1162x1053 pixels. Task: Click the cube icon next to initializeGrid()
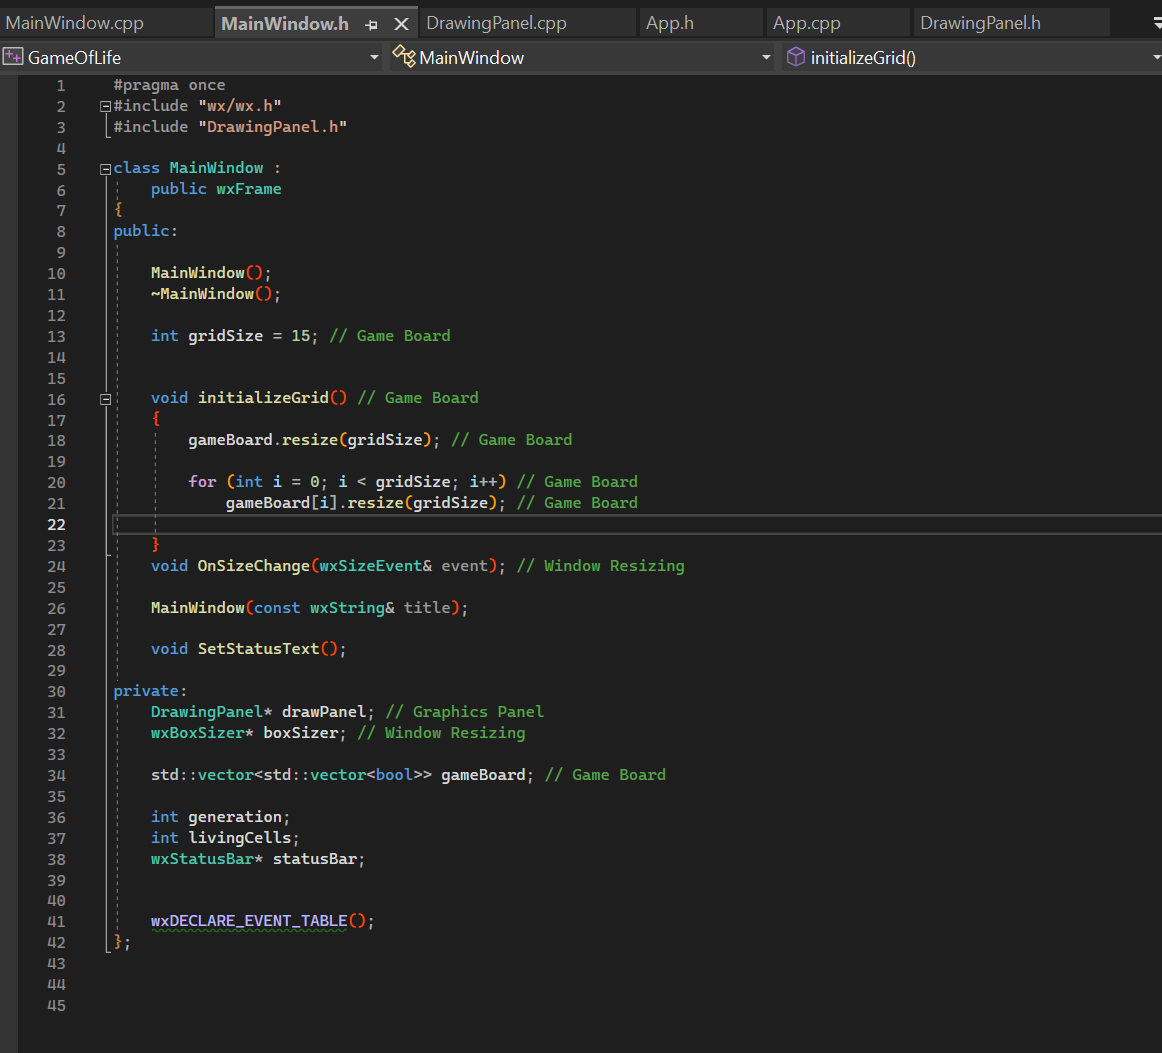coord(795,57)
